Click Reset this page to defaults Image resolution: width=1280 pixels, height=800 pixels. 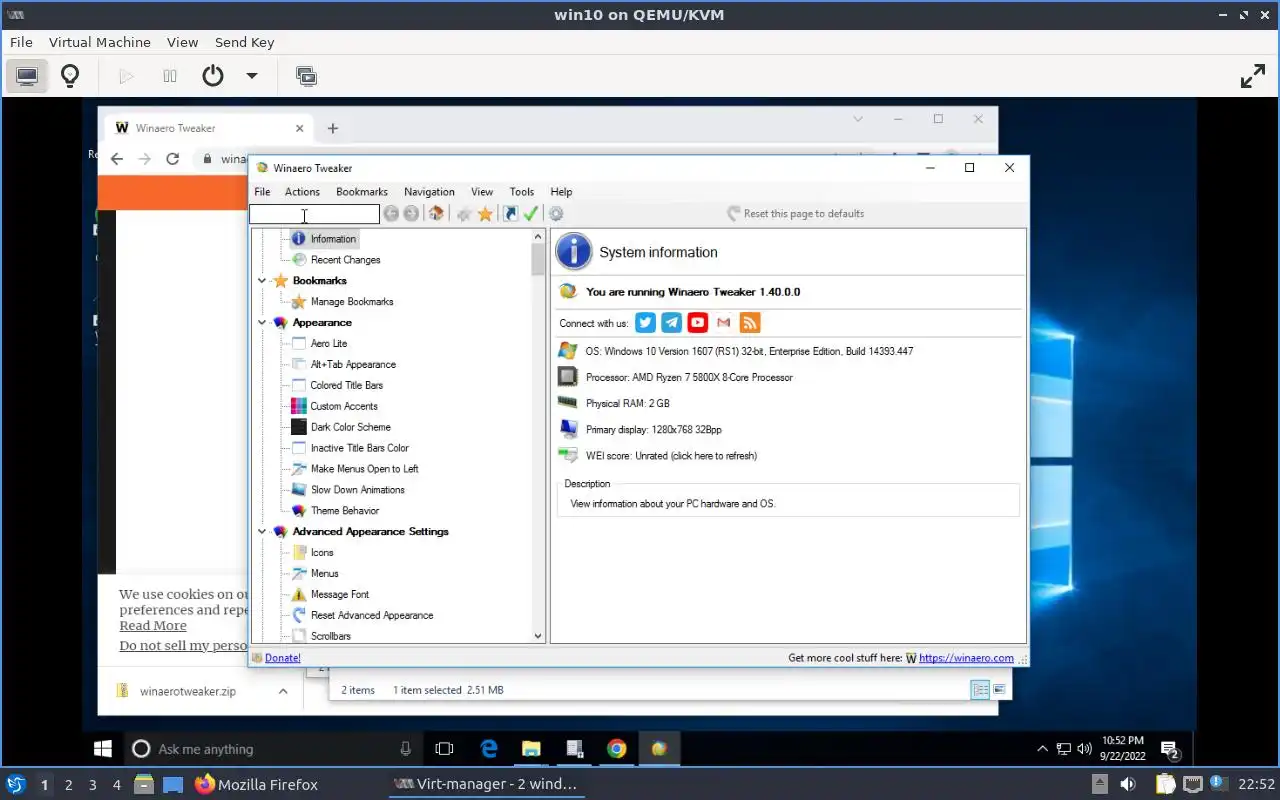point(795,214)
